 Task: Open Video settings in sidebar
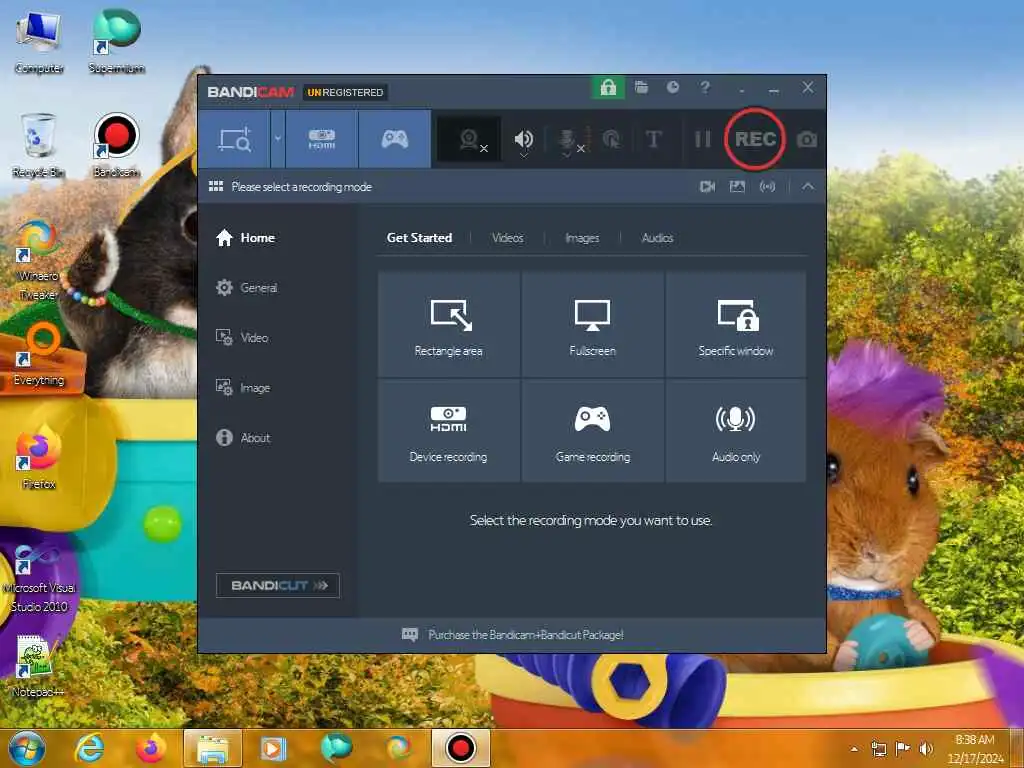coord(242,338)
